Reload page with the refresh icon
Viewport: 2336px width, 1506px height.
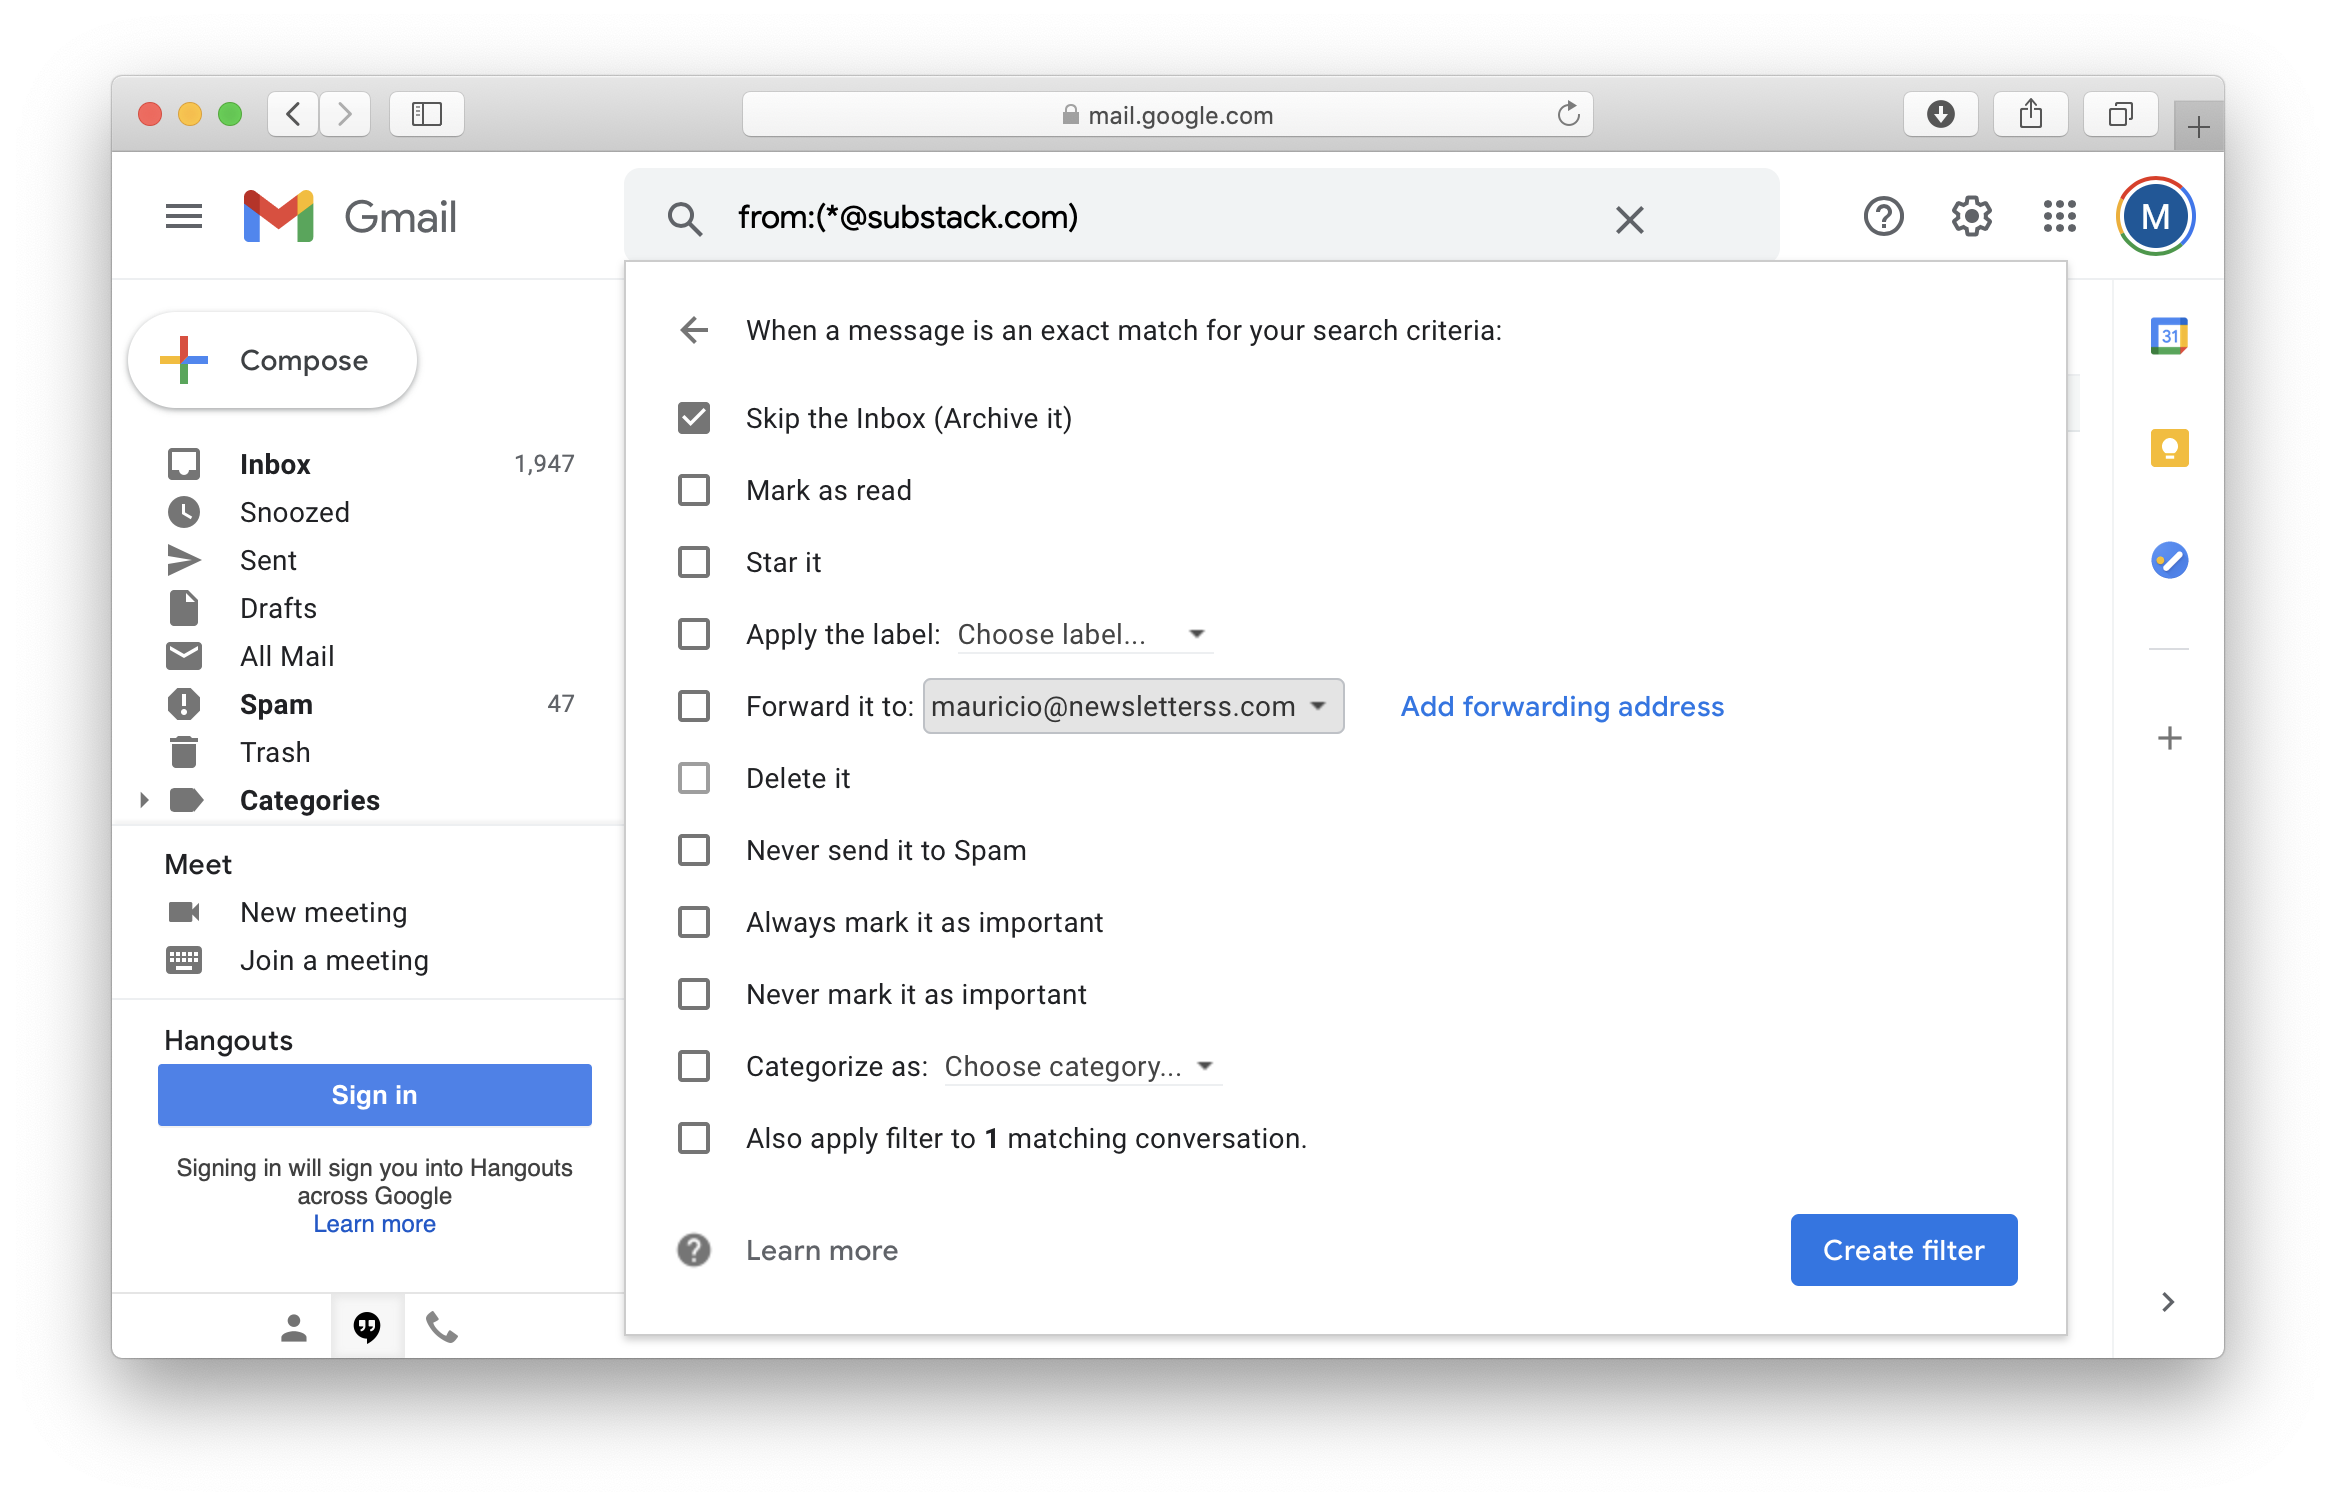1568,114
